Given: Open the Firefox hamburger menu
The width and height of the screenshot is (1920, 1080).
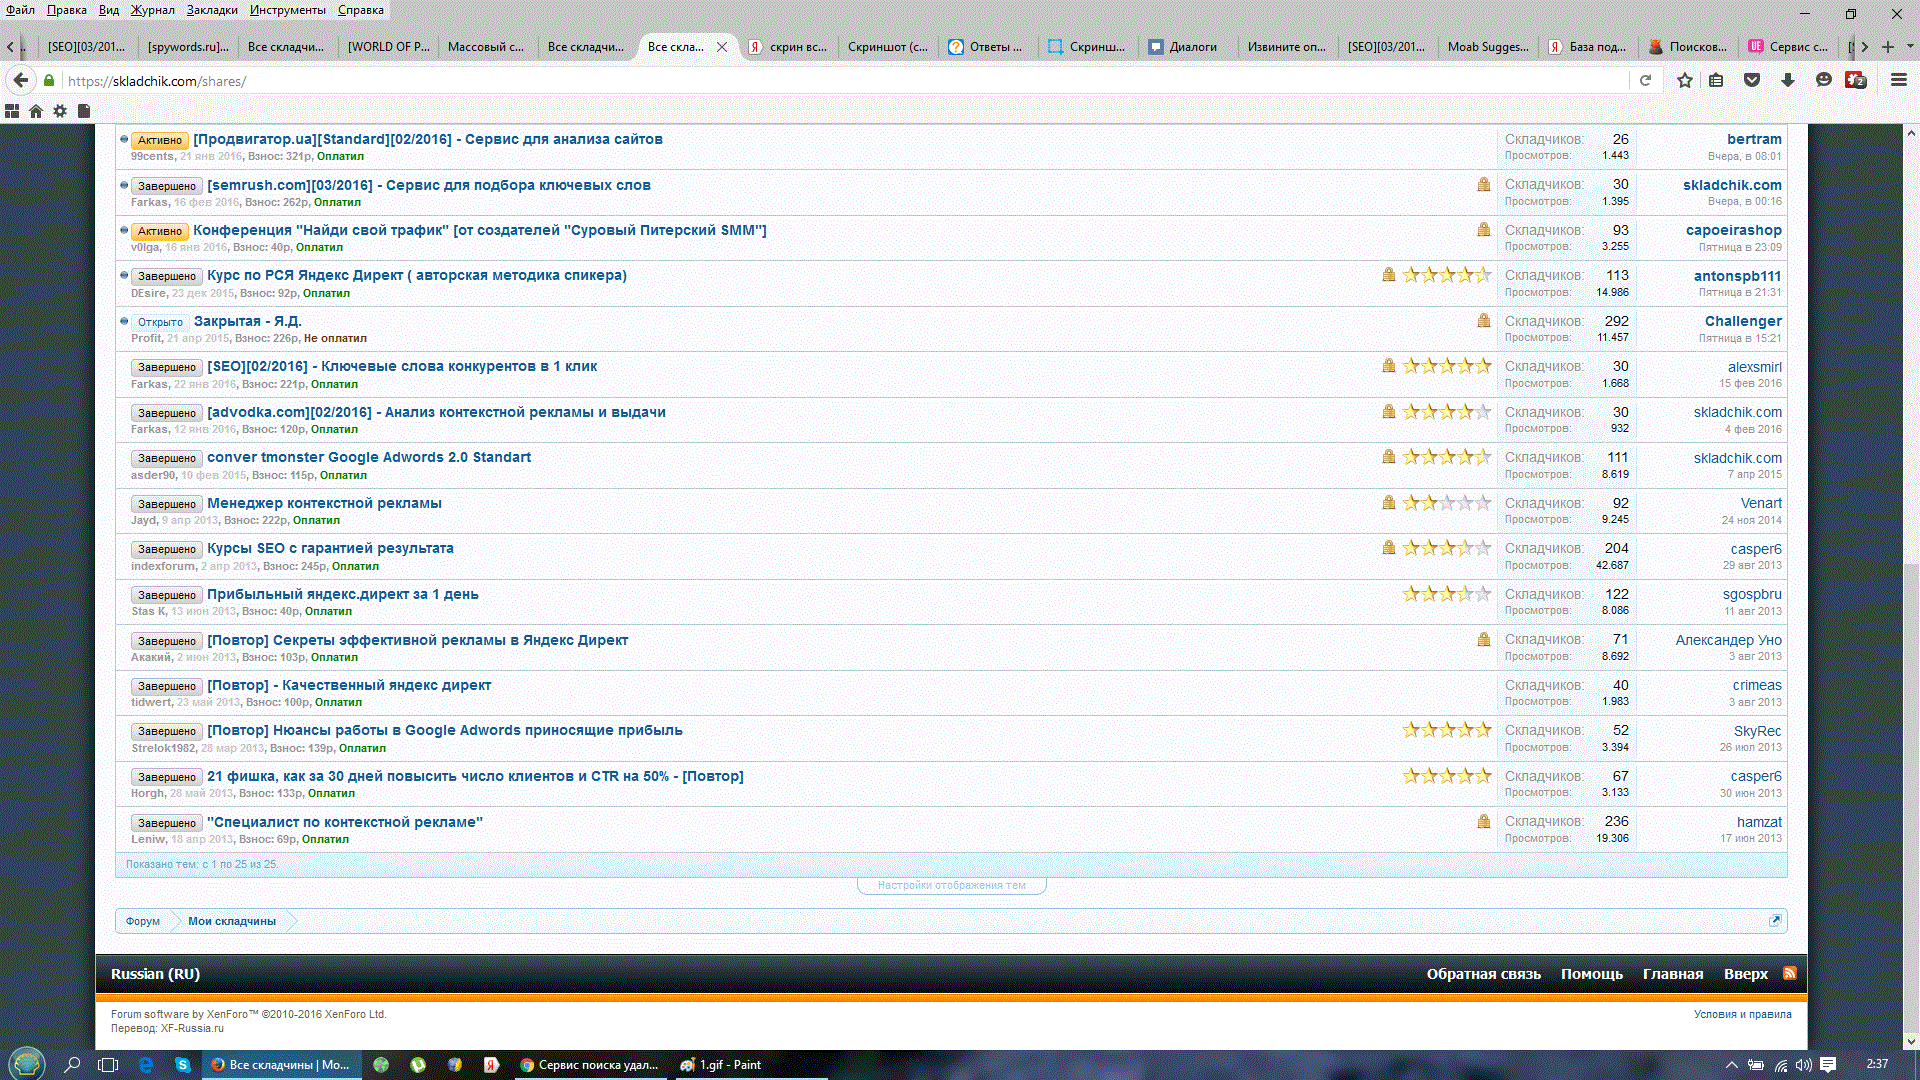Looking at the screenshot, I should pyautogui.click(x=1899, y=80).
